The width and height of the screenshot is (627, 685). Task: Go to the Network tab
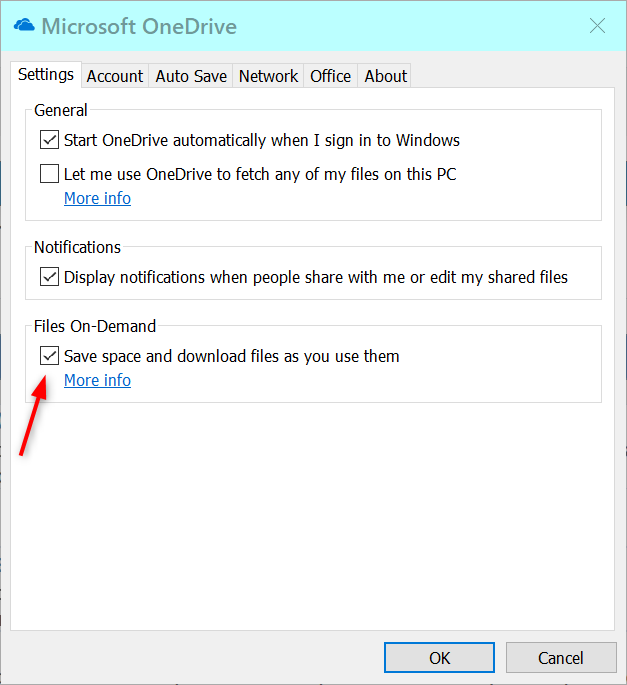point(268,76)
